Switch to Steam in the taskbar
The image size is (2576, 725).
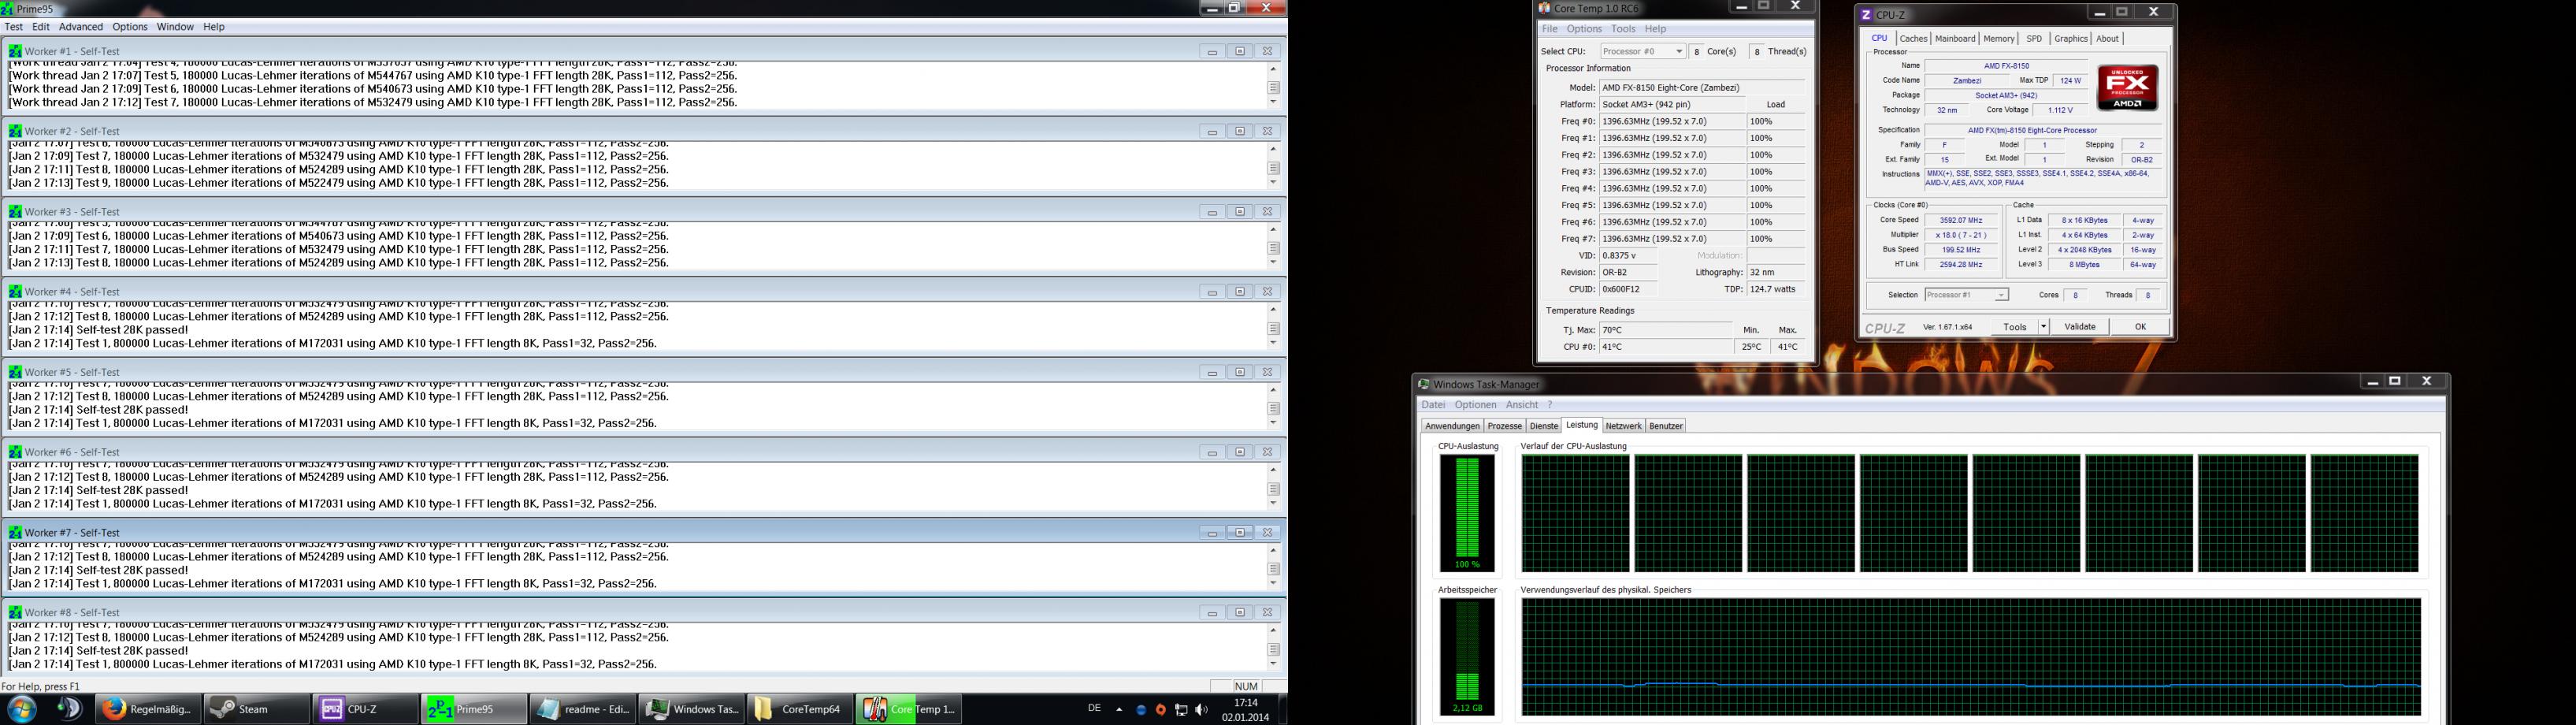(256, 709)
